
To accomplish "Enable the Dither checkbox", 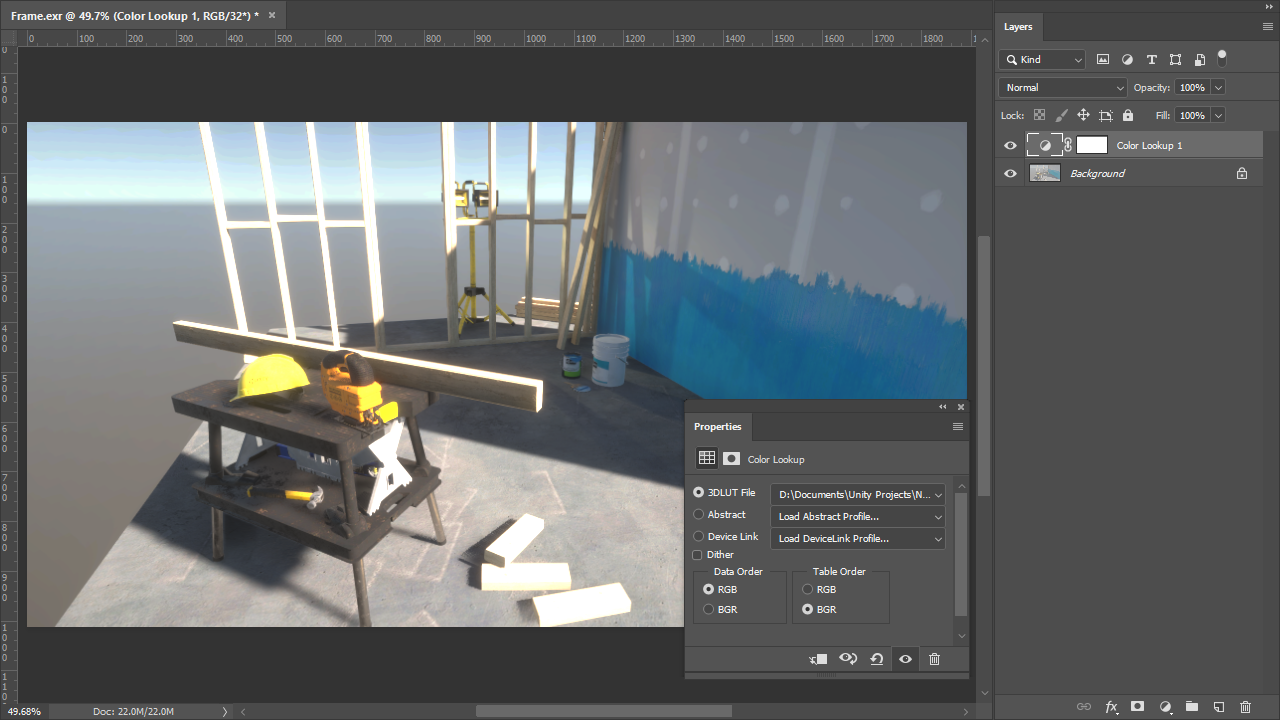I will [697, 555].
